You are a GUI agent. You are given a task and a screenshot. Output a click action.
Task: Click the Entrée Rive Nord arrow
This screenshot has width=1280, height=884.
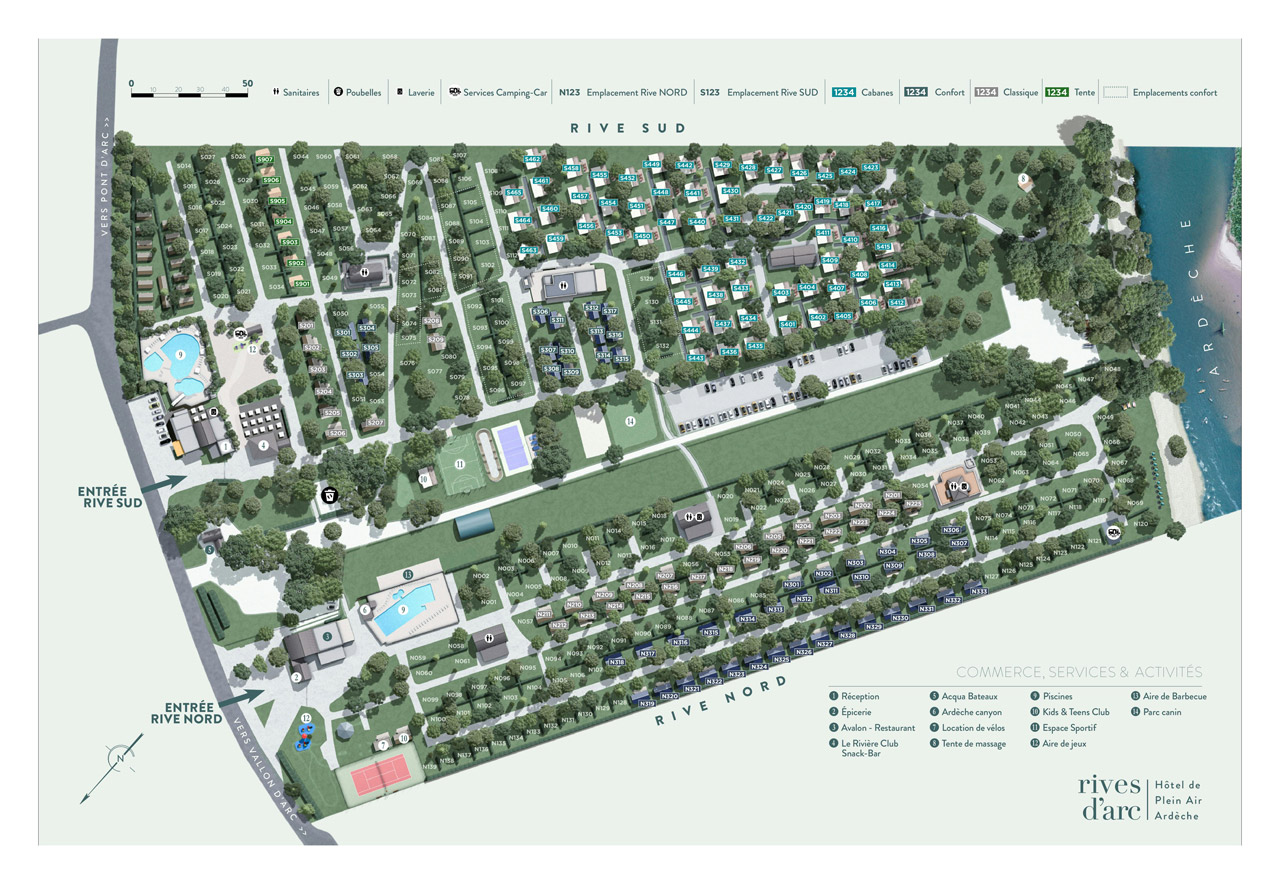[x=240, y=696]
